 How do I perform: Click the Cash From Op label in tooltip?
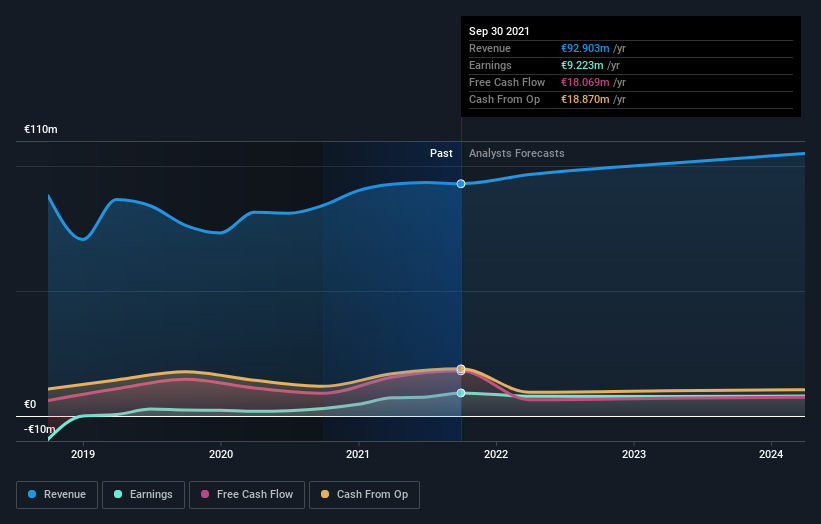pyautogui.click(x=504, y=99)
